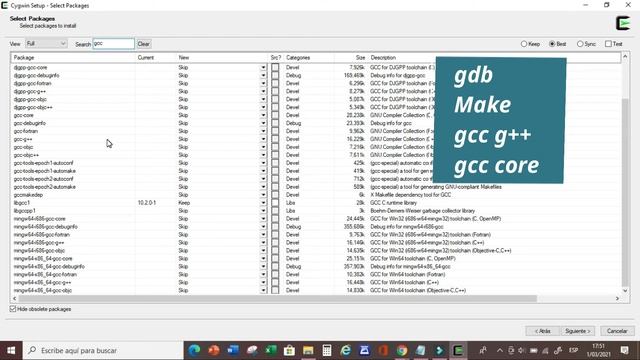Open the version dropdown for gcc-objc
Screen dimensions: 640x360
(x=263, y=147)
